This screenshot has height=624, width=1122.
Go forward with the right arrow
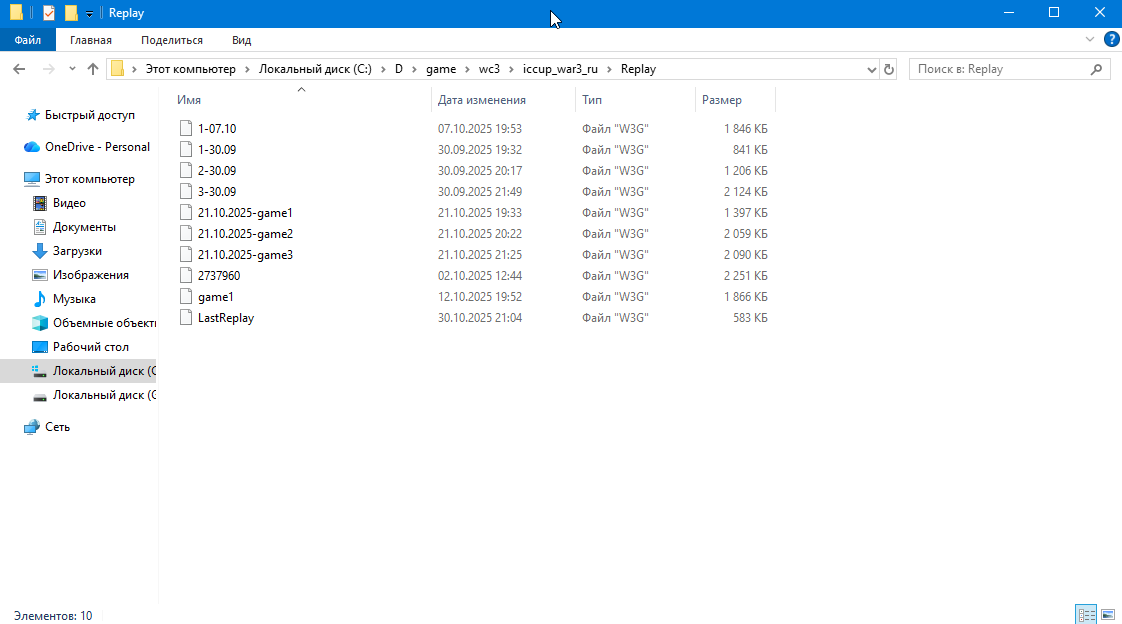49,69
